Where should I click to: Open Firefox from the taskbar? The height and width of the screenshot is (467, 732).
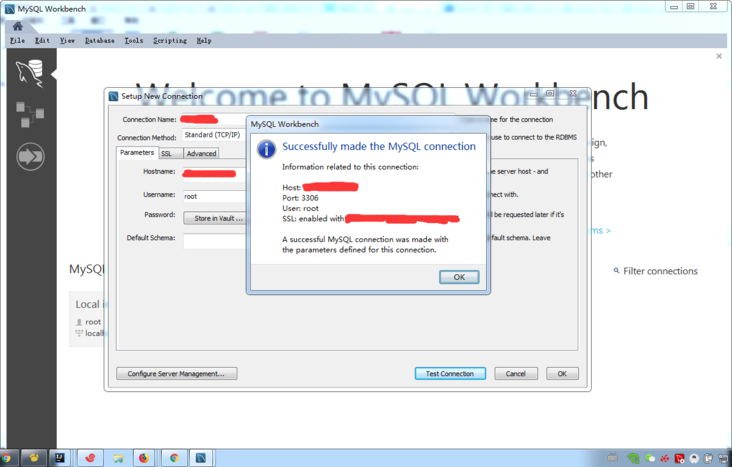click(x=144, y=458)
